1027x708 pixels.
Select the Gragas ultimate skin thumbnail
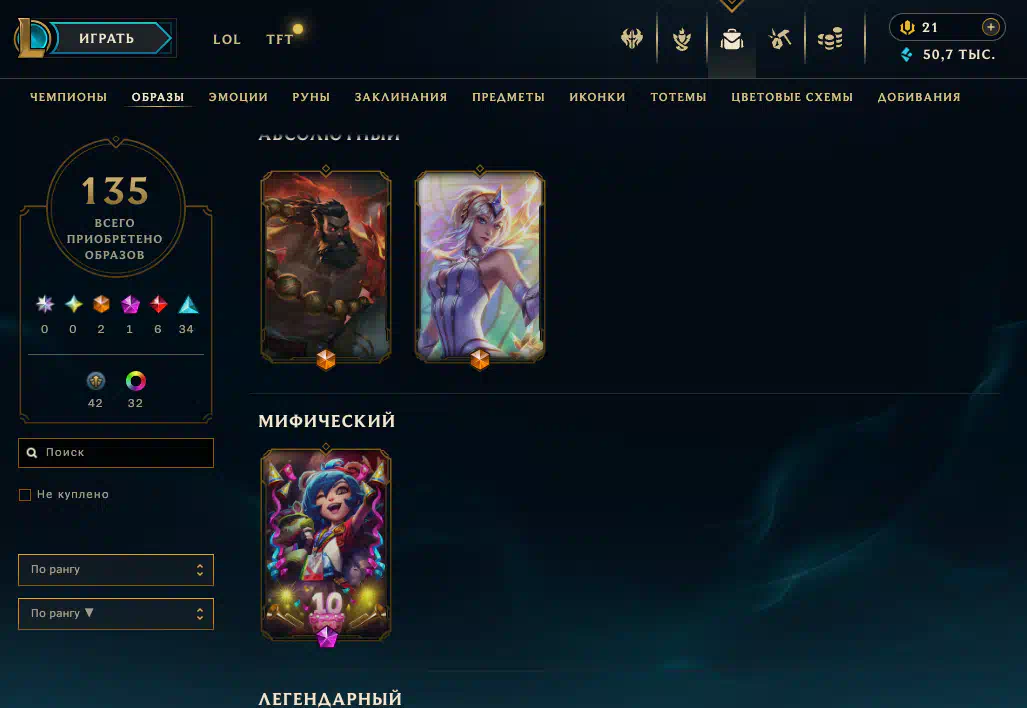[x=326, y=267]
